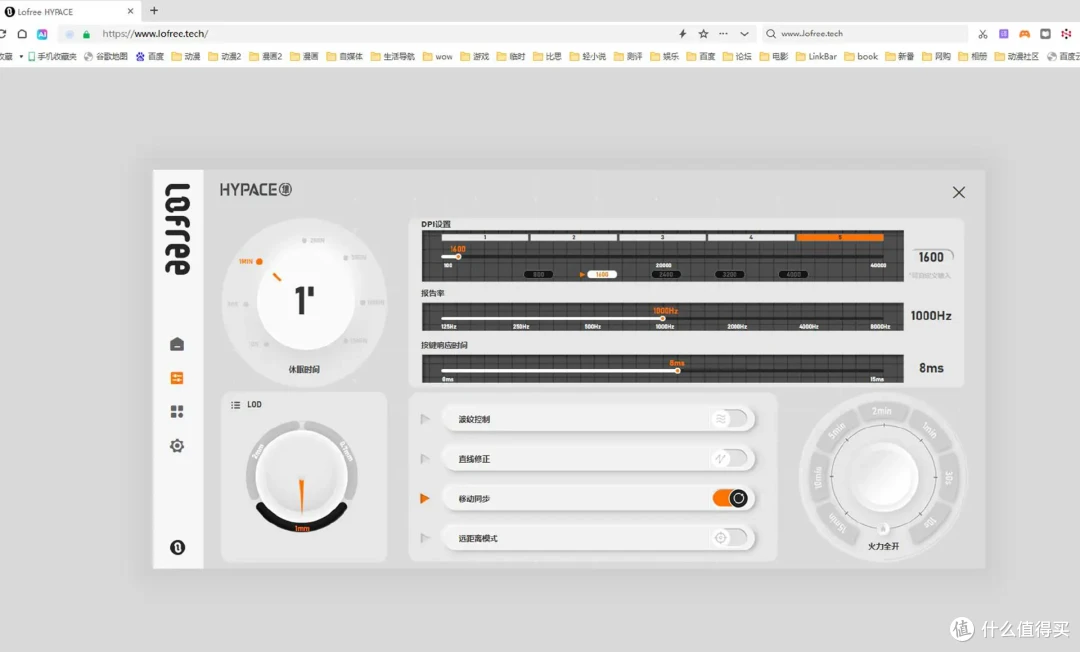Open the settings gear in Lofree sidebar
Image resolution: width=1080 pixels, height=652 pixels.
click(x=177, y=445)
